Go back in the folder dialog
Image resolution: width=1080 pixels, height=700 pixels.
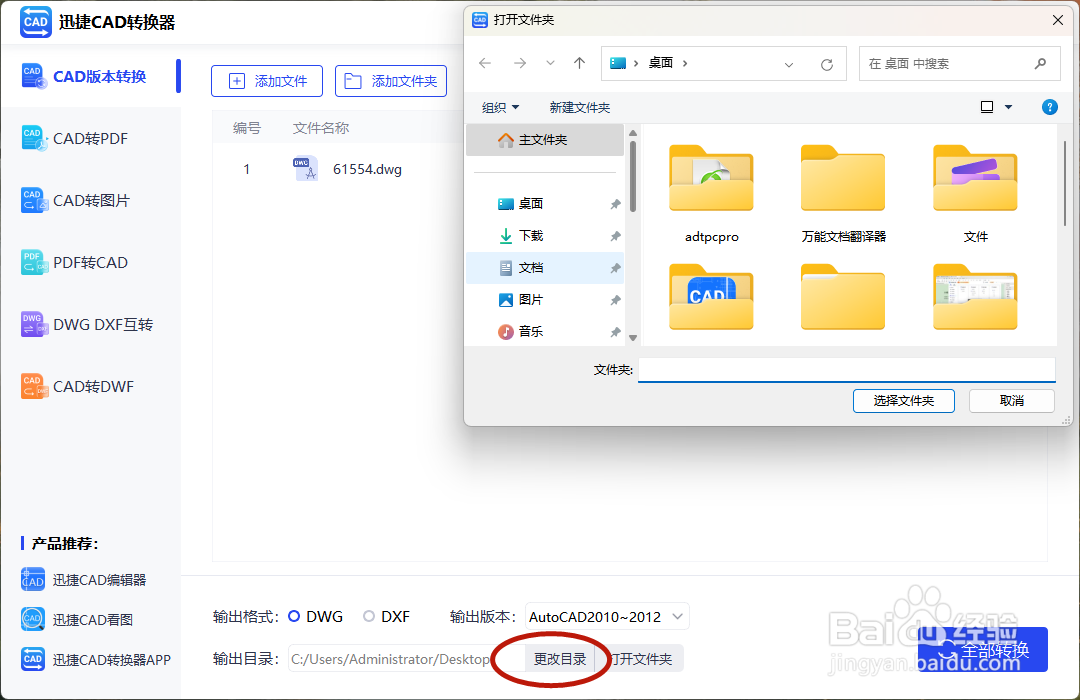pos(485,63)
